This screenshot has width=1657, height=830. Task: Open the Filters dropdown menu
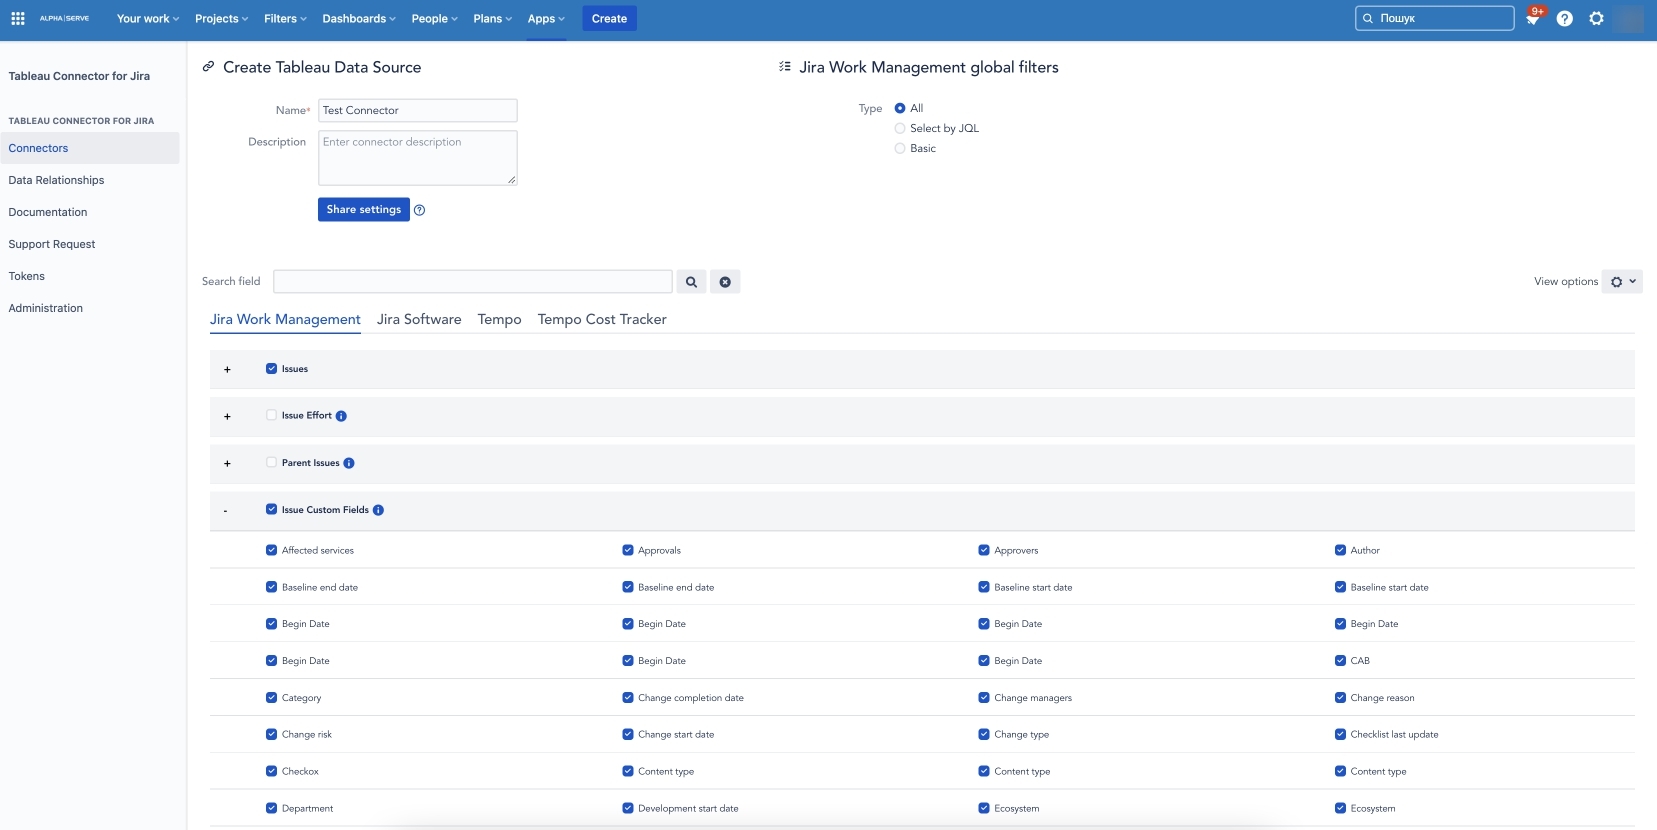click(285, 18)
